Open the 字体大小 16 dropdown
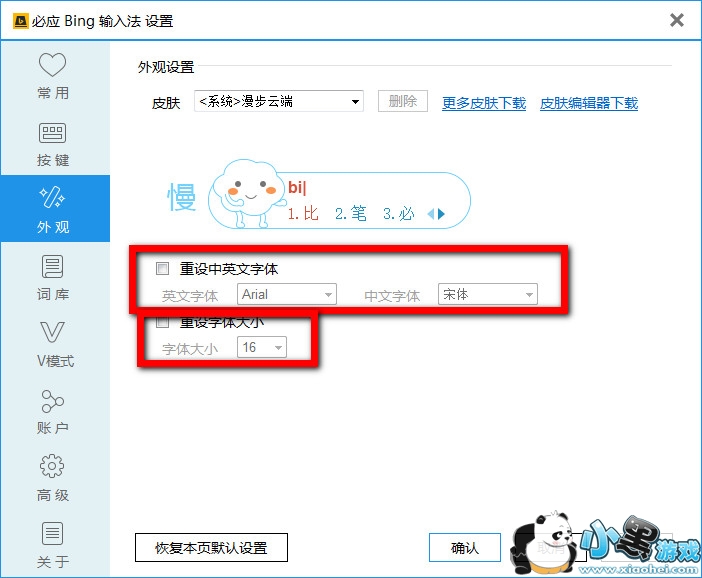Viewport: 702px width, 578px height. pyautogui.click(x=262, y=347)
